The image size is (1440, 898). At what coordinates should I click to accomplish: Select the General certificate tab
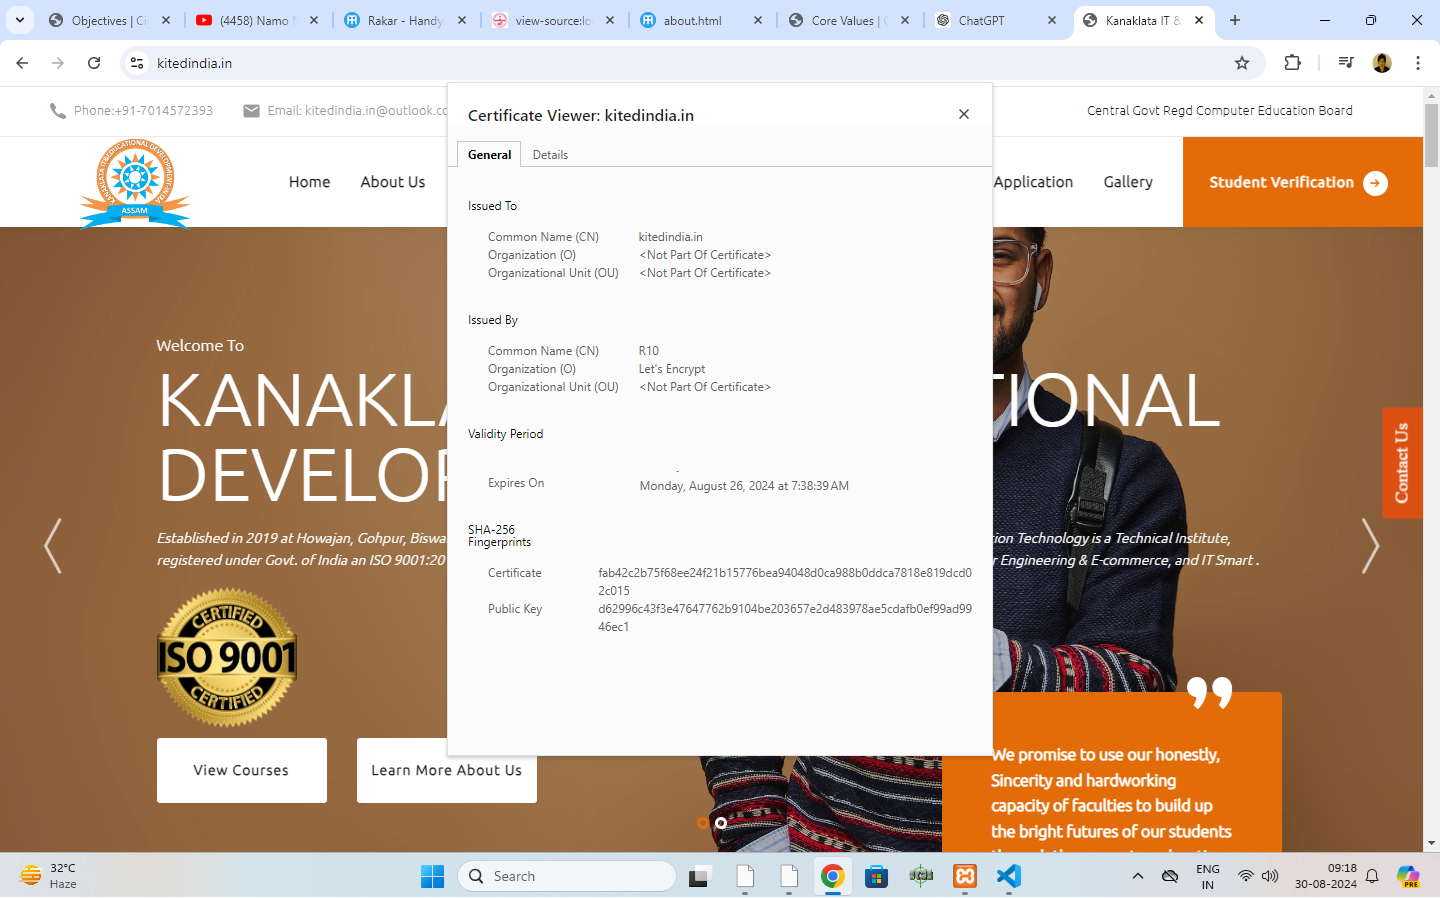pos(489,155)
